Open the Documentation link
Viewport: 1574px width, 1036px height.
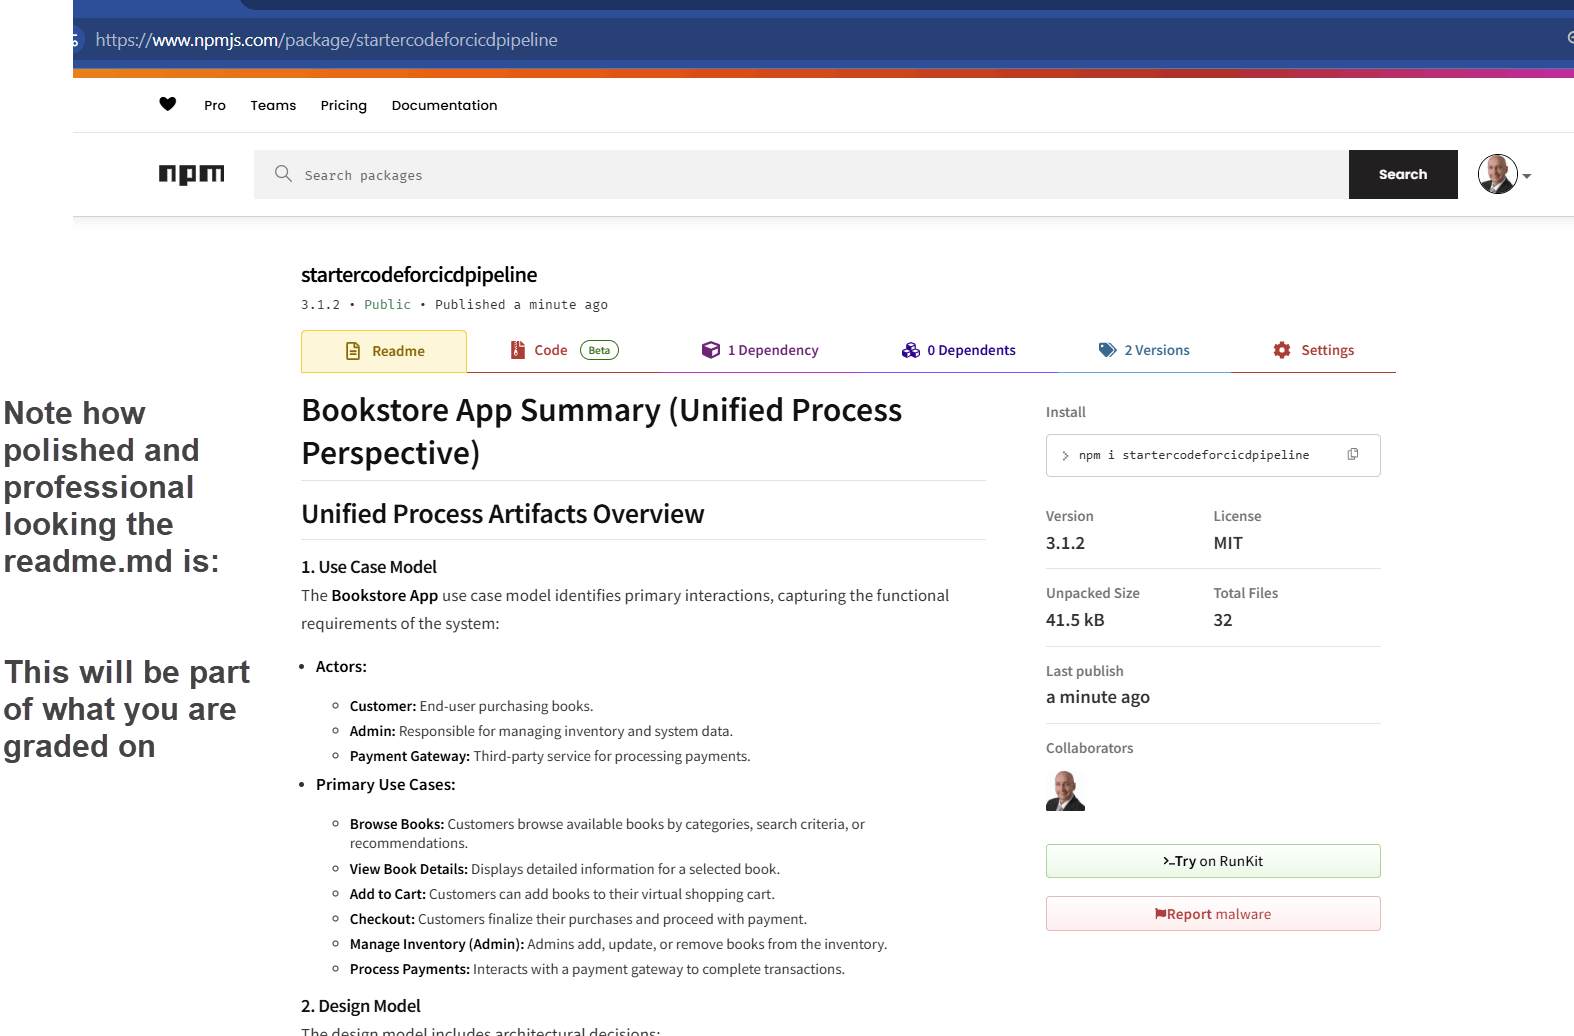pos(444,105)
